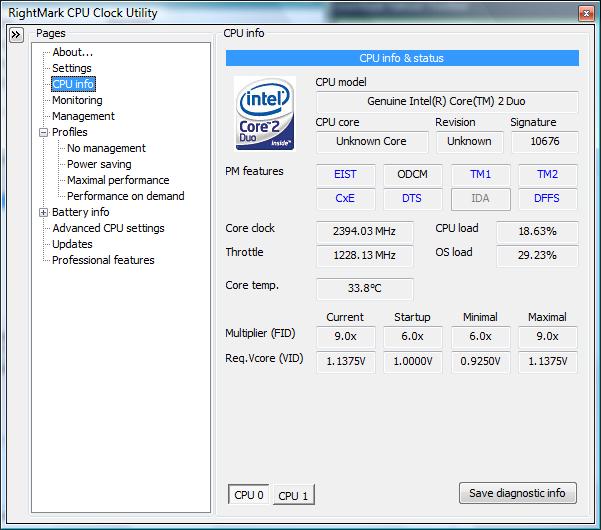Click the Save diagnostic info button
This screenshot has width=601, height=530.
pos(517,493)
